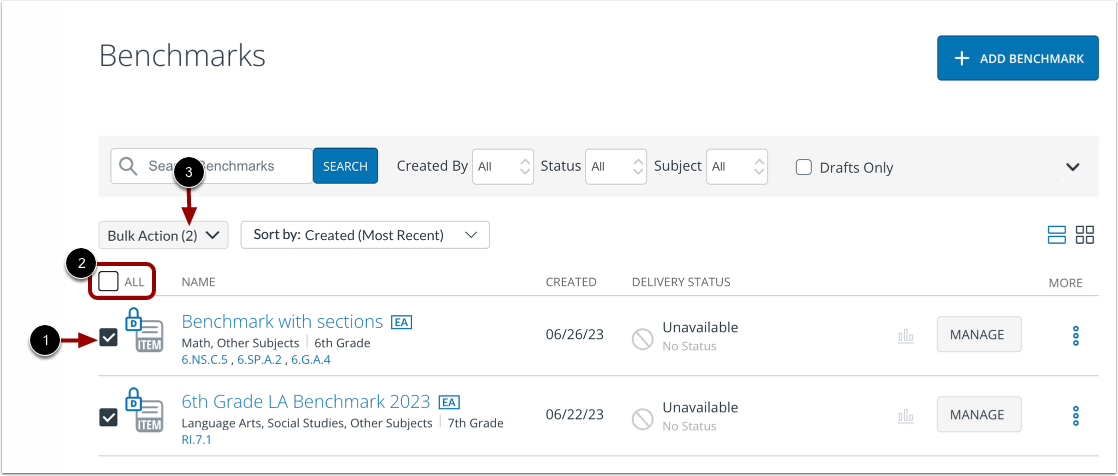The height and width of the screenshot is (476, 1118).
Task: Click Manage for Benchmark with sections
Action: 978,334
